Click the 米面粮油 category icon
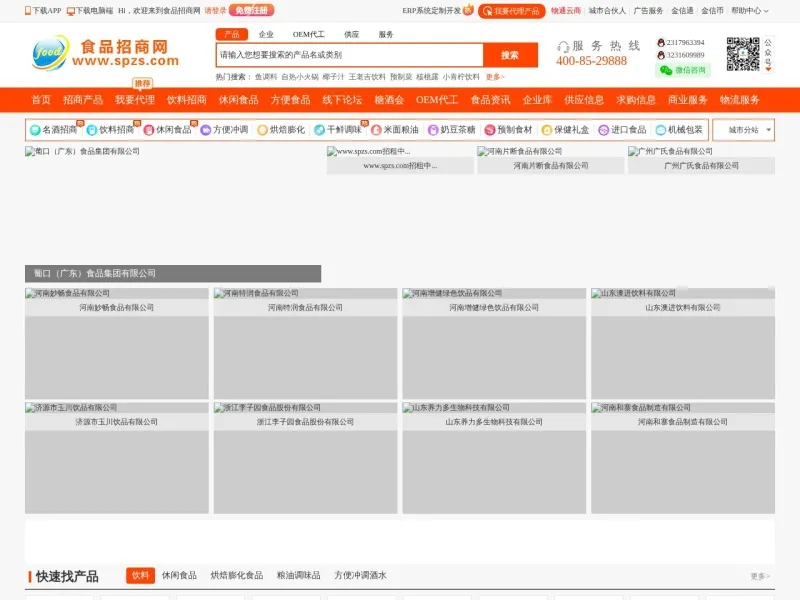The height and width of the screenshot is (600, 800). [x=376, y=130]
